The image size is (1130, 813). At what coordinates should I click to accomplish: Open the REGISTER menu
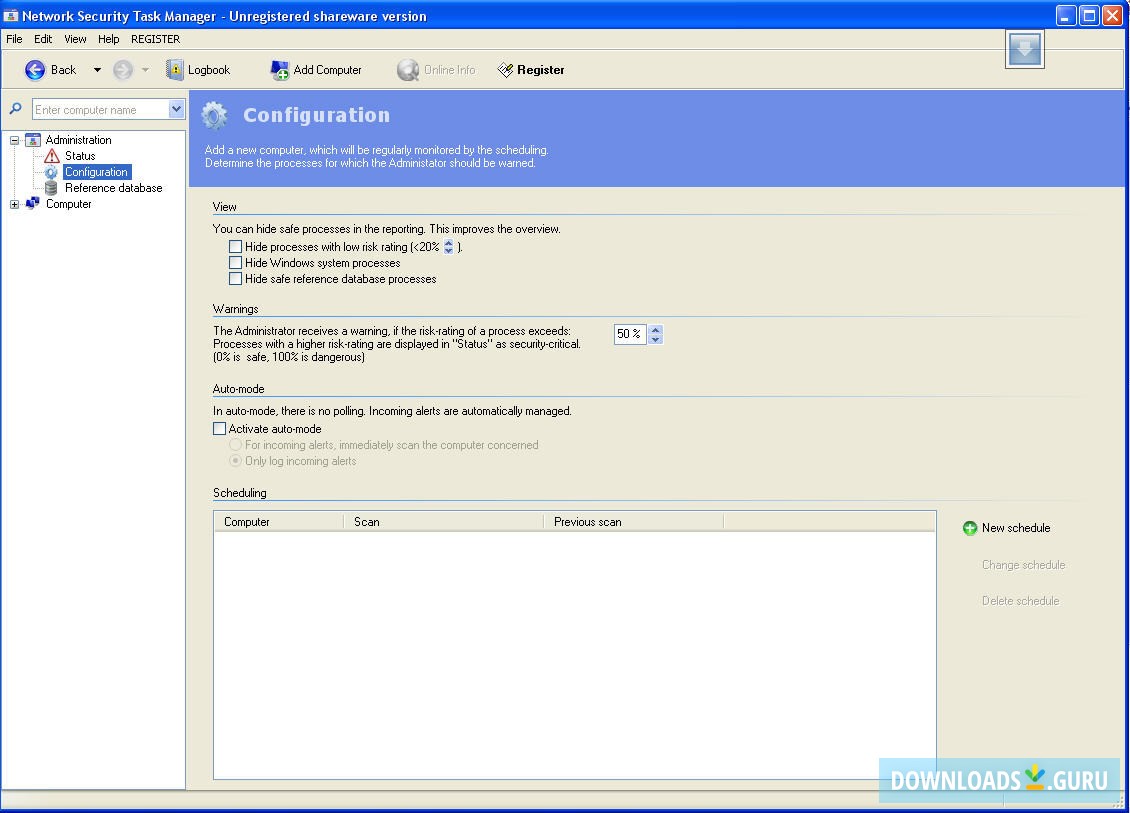[156, 39]
